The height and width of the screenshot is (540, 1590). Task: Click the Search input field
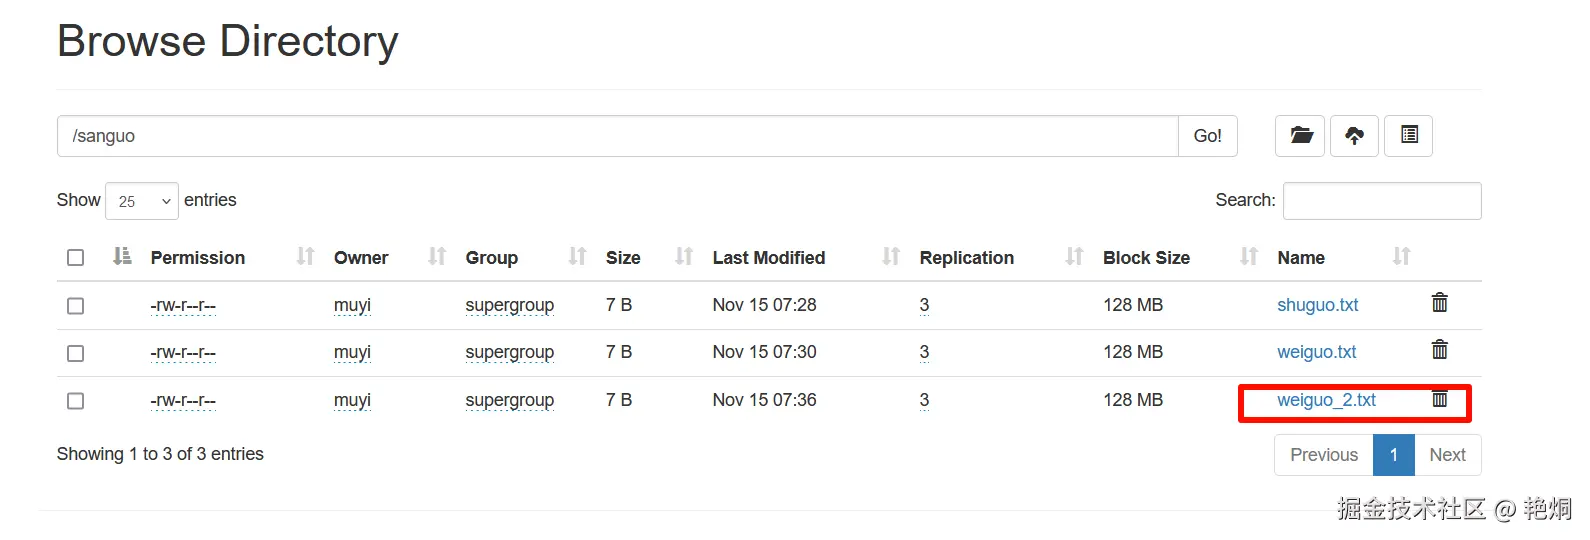[1381, 201]
